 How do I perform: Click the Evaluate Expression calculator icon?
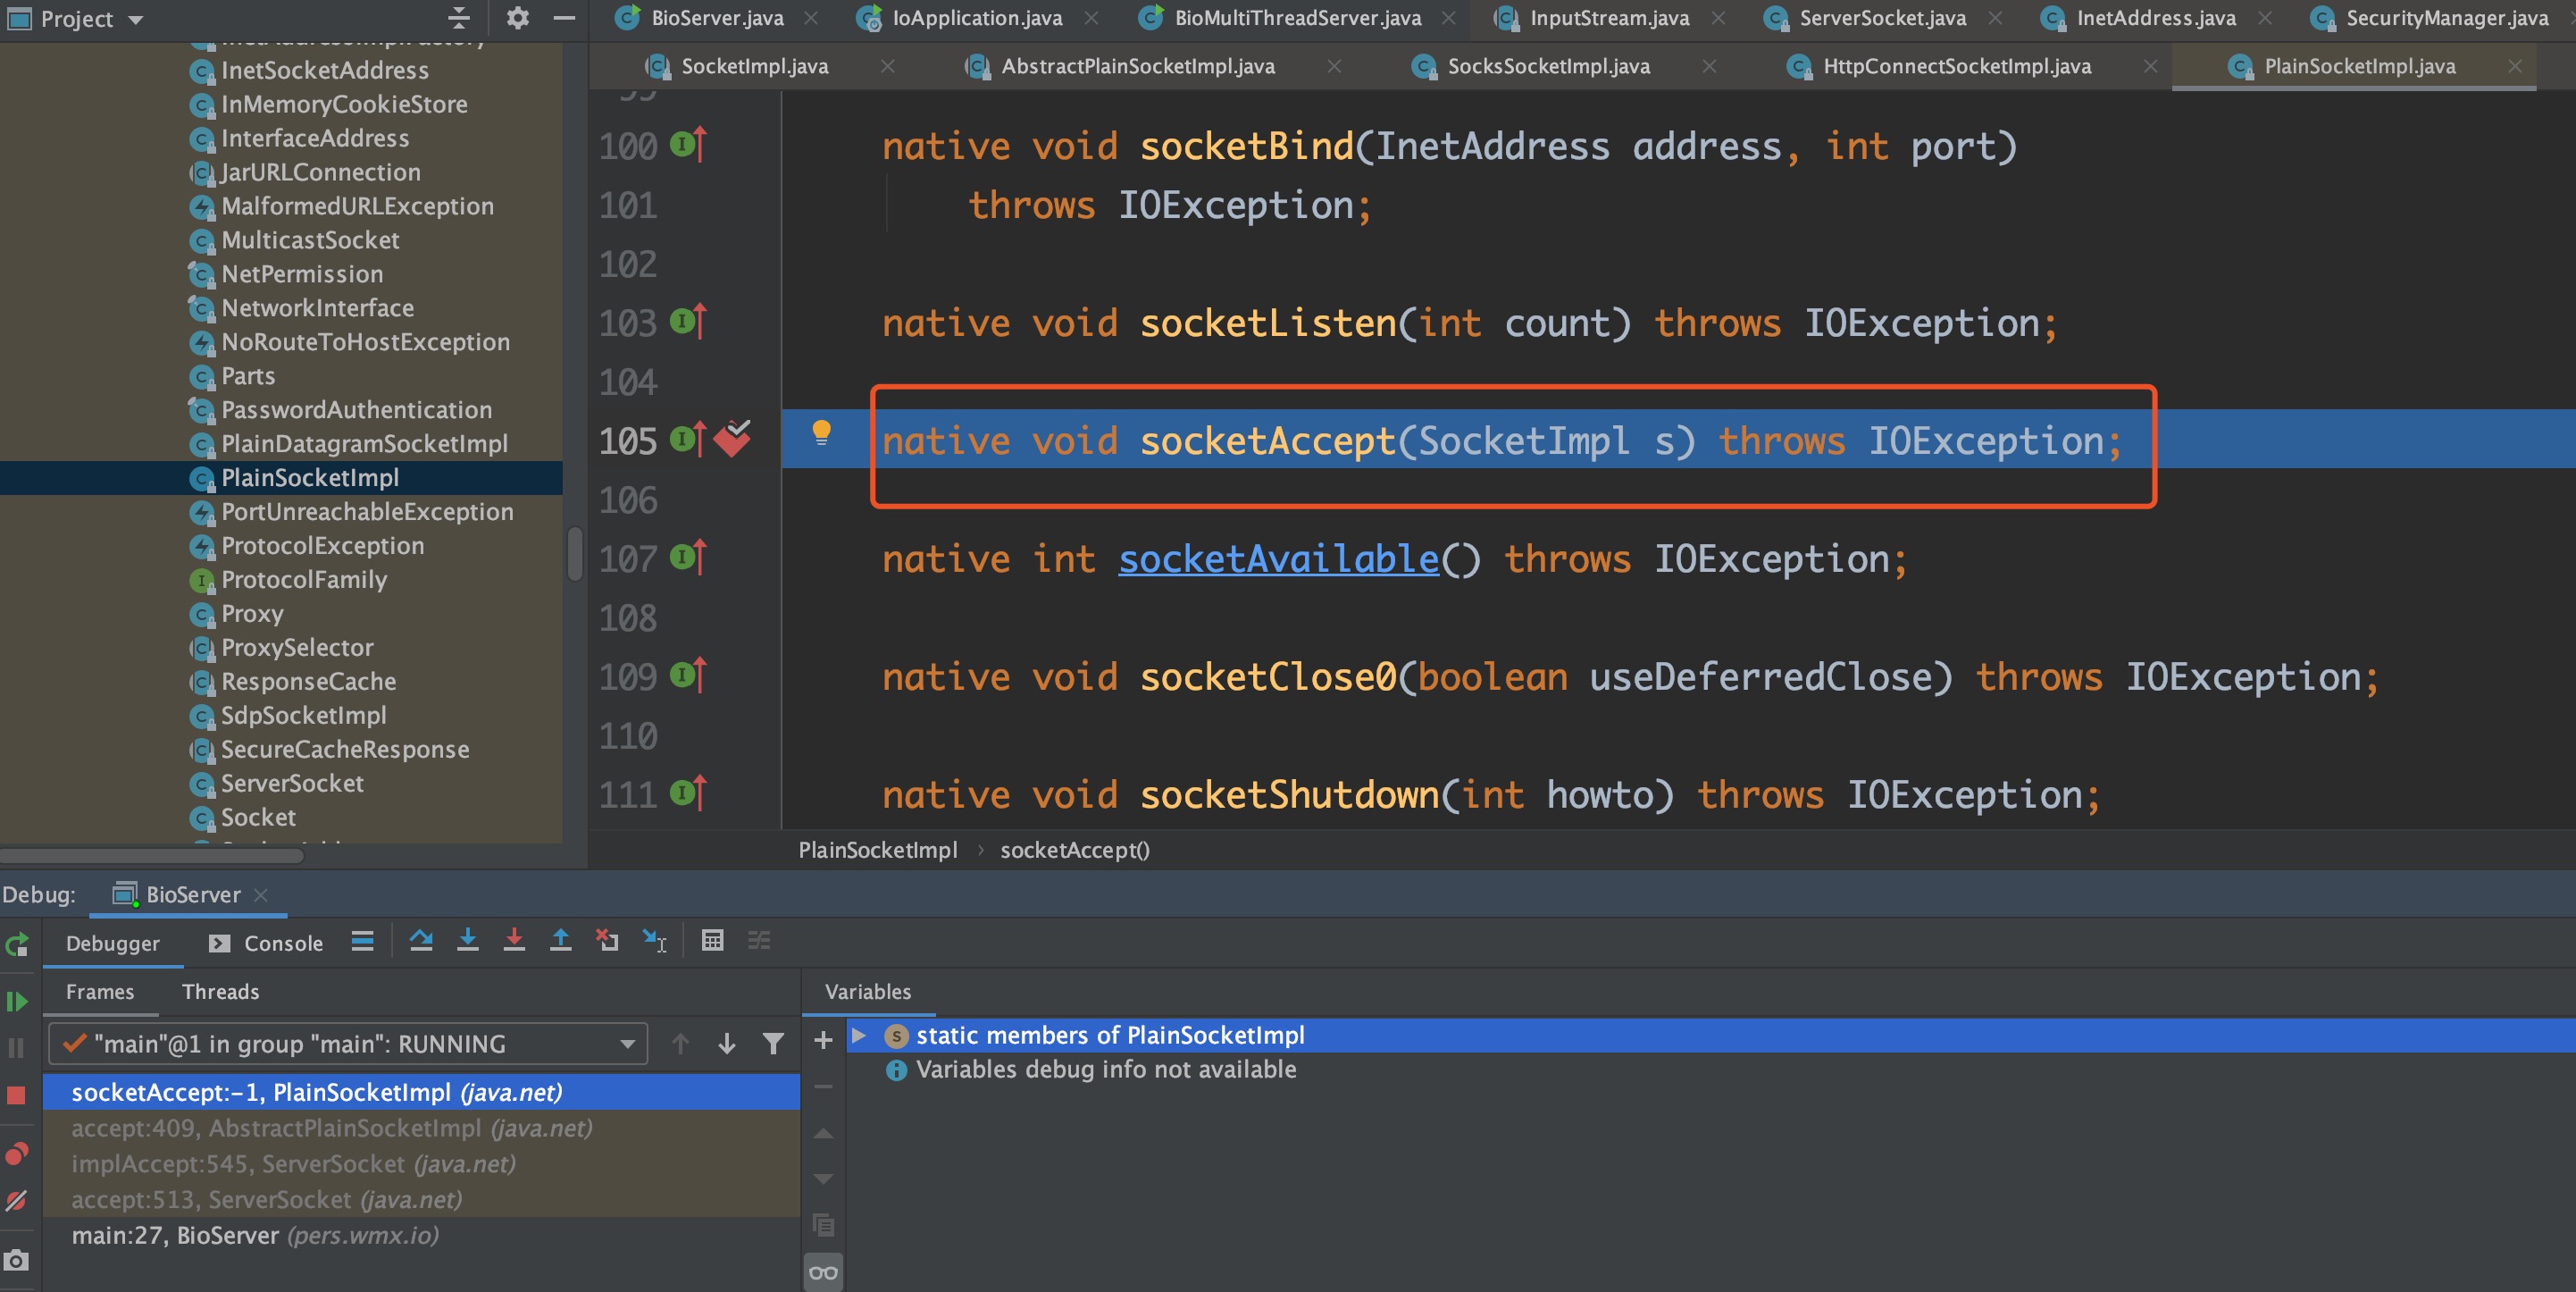point(712,941)
